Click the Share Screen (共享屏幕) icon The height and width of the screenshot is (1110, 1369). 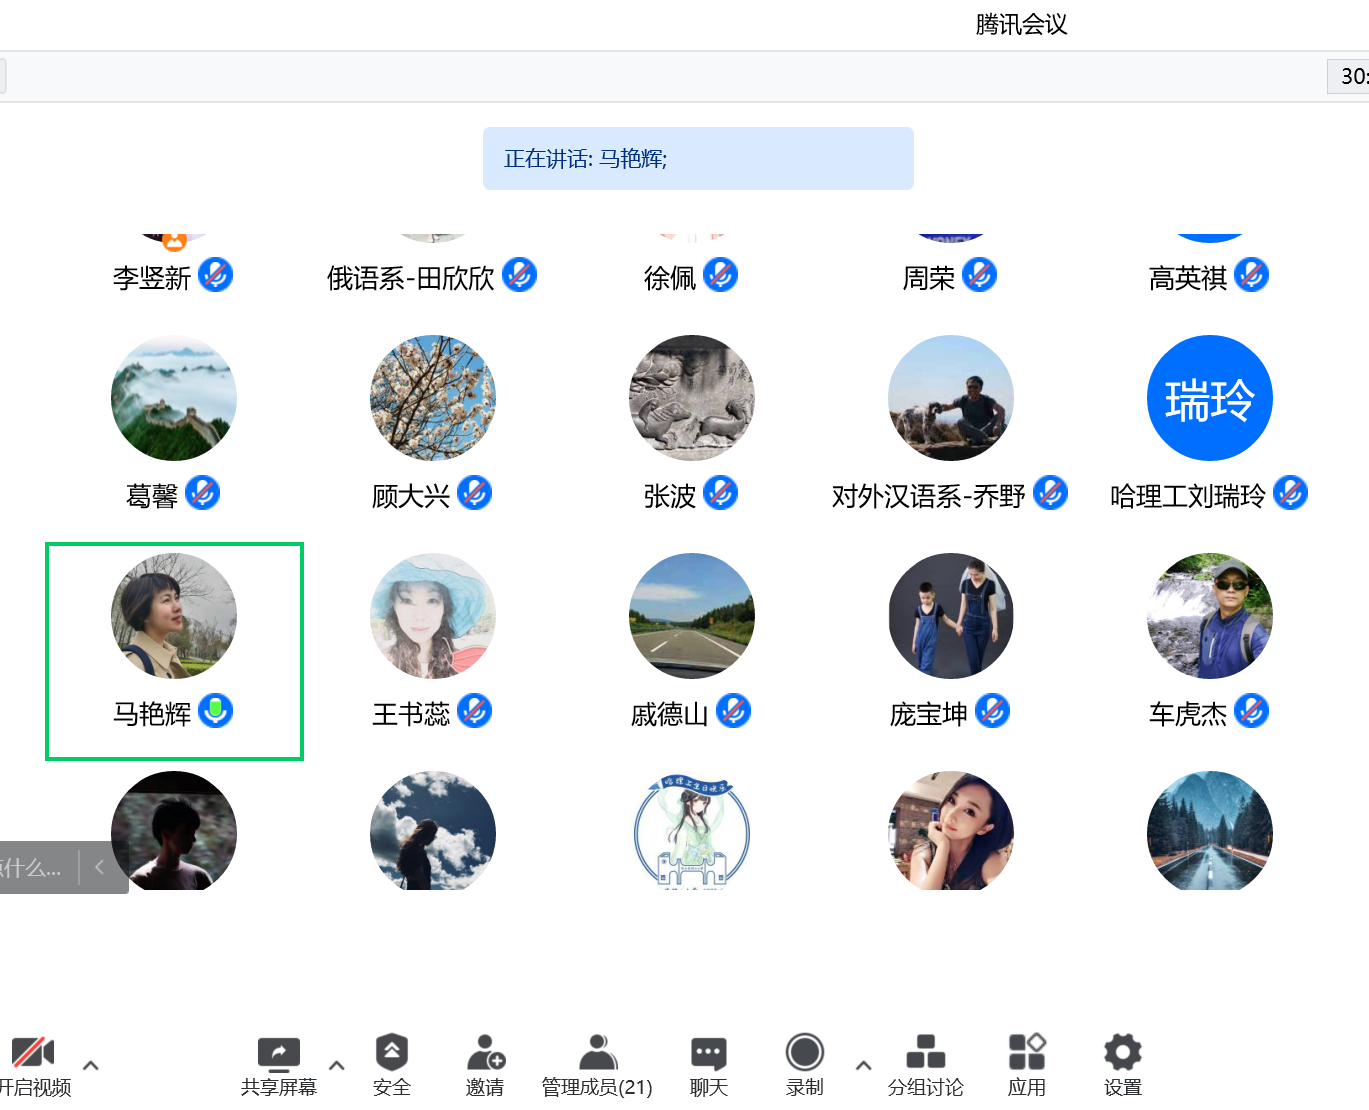(278, 1054)
